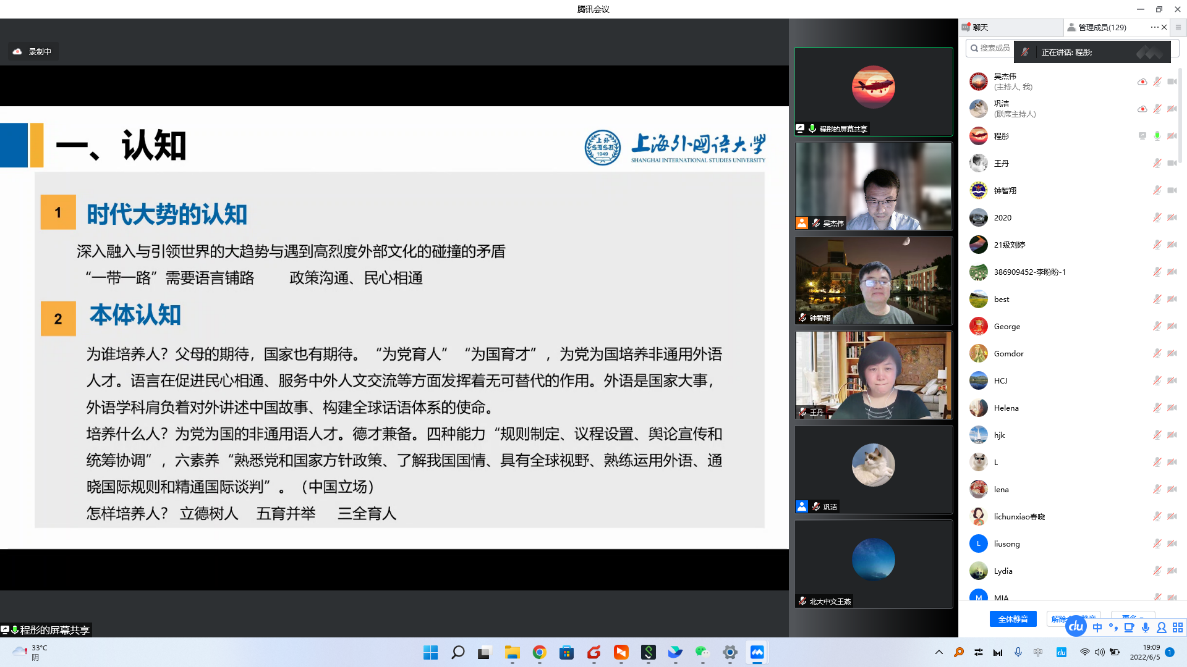This screenshot has height=667, width=1187.
Task: Toggle the microphone icon for 王丹
Action: (x=1157, y=163)
